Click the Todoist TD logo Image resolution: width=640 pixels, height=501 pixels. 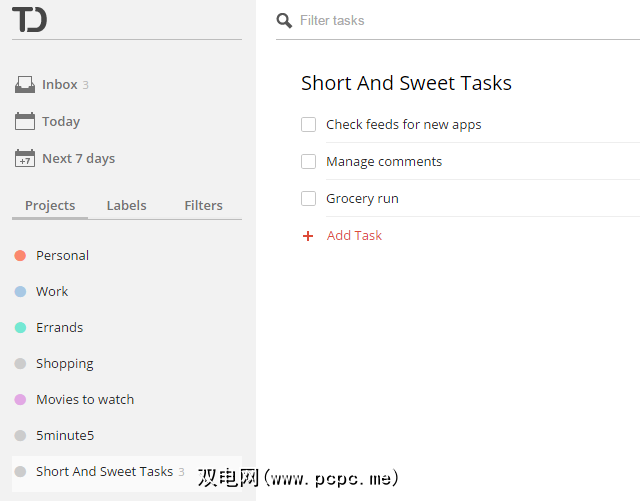tap(29, 20)
